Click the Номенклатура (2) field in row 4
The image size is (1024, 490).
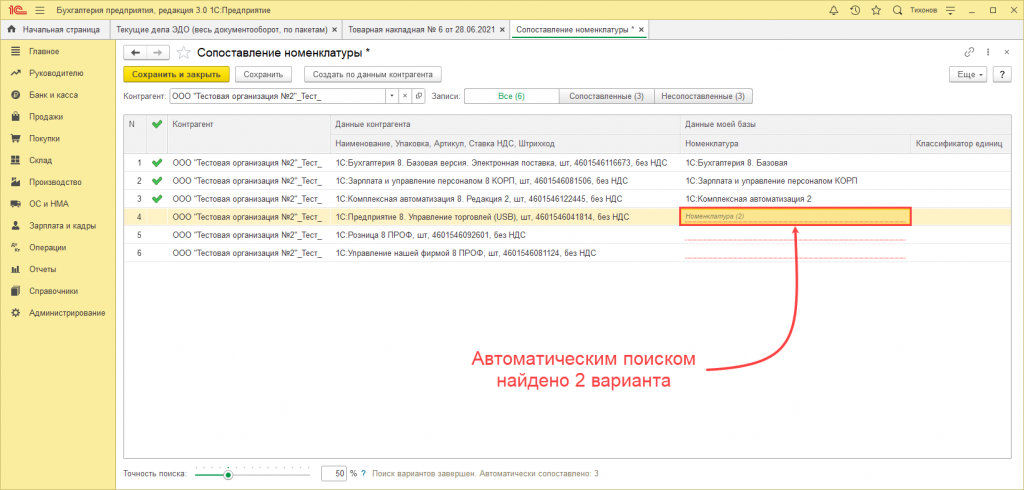tap(795, 216)
